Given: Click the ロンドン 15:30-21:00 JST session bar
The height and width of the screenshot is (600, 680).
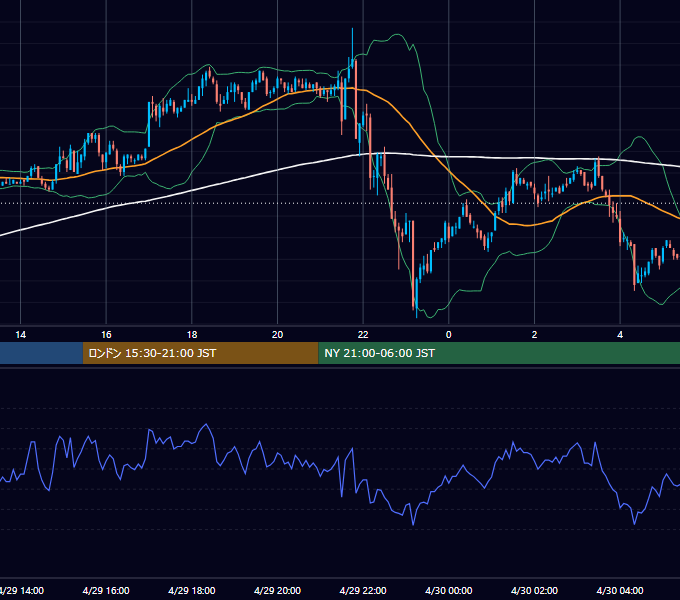Looking at the screenshot, I should (200, 353).
